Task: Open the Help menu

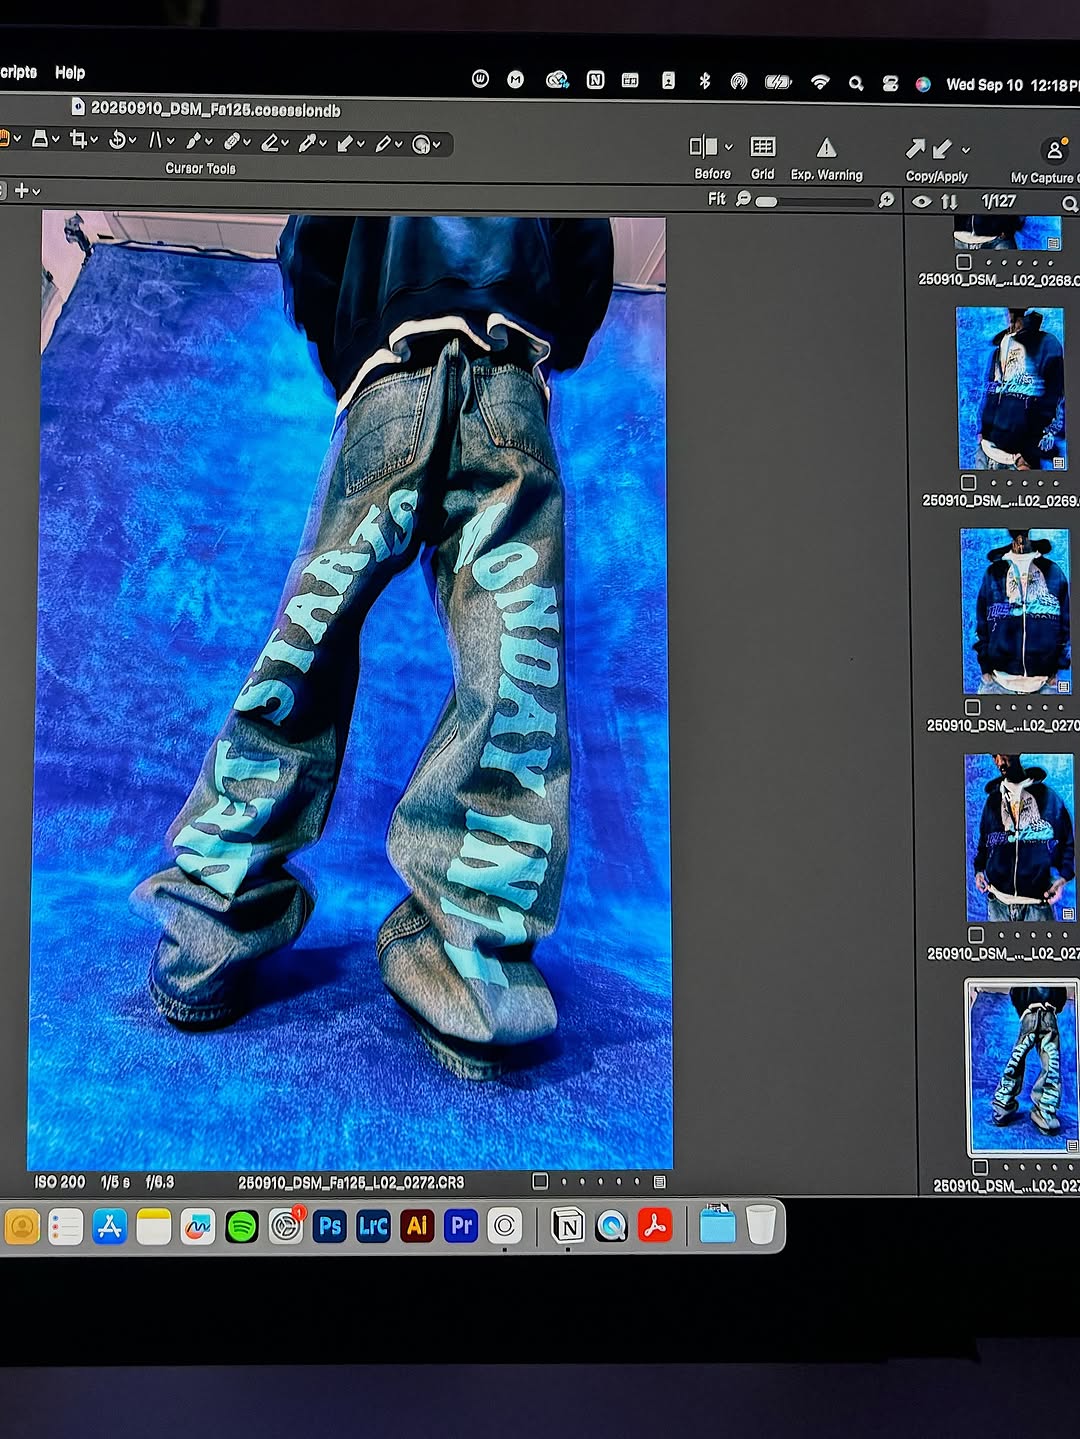Action: click(70, 72)
